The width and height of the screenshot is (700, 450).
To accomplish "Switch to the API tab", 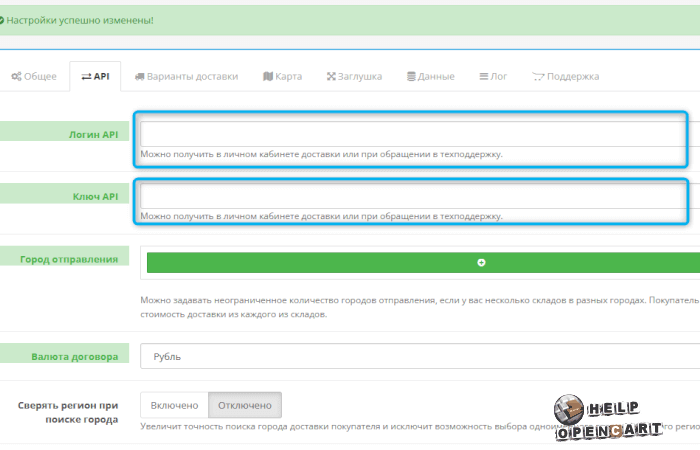I will pos(95,76).
